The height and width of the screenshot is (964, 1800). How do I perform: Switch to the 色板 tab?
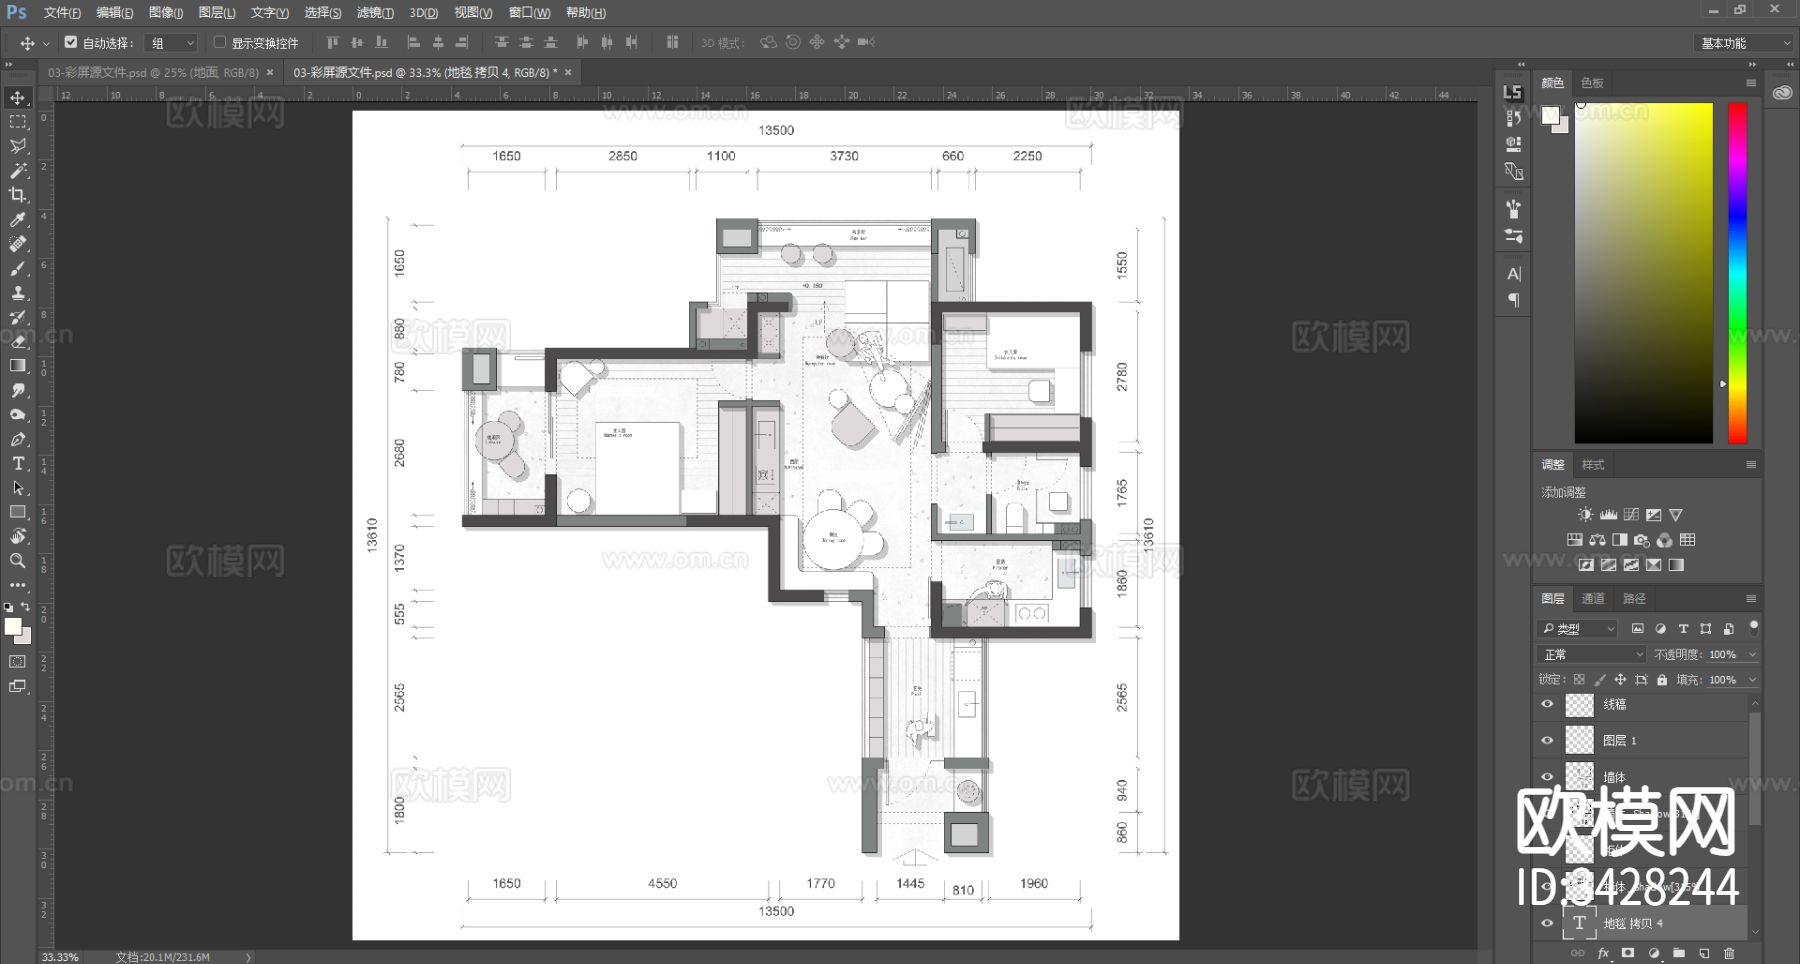pyautogui.click(x=1592, y=83)
